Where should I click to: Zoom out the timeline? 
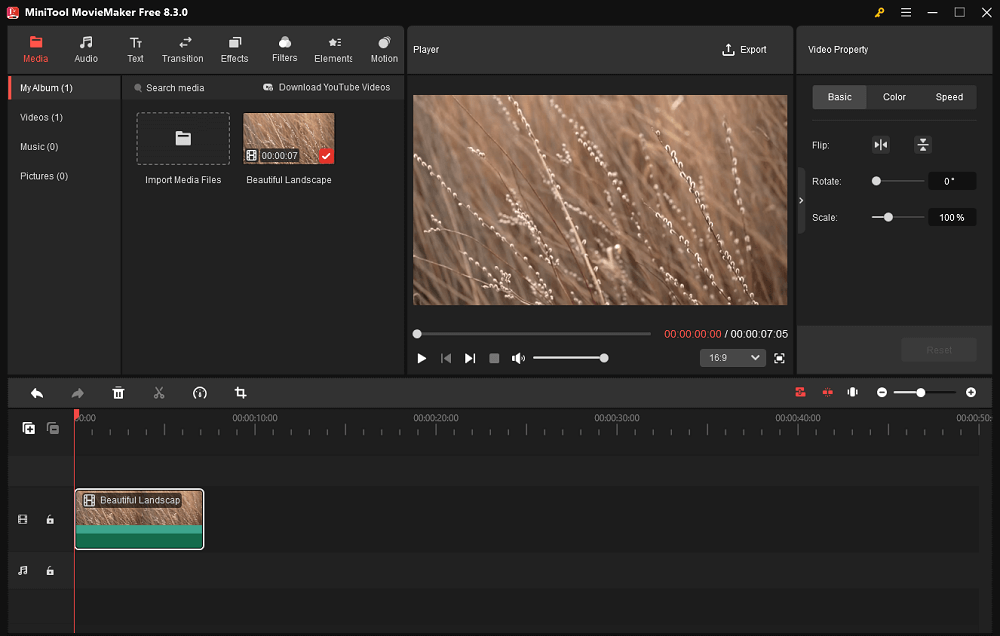(882, 392)
